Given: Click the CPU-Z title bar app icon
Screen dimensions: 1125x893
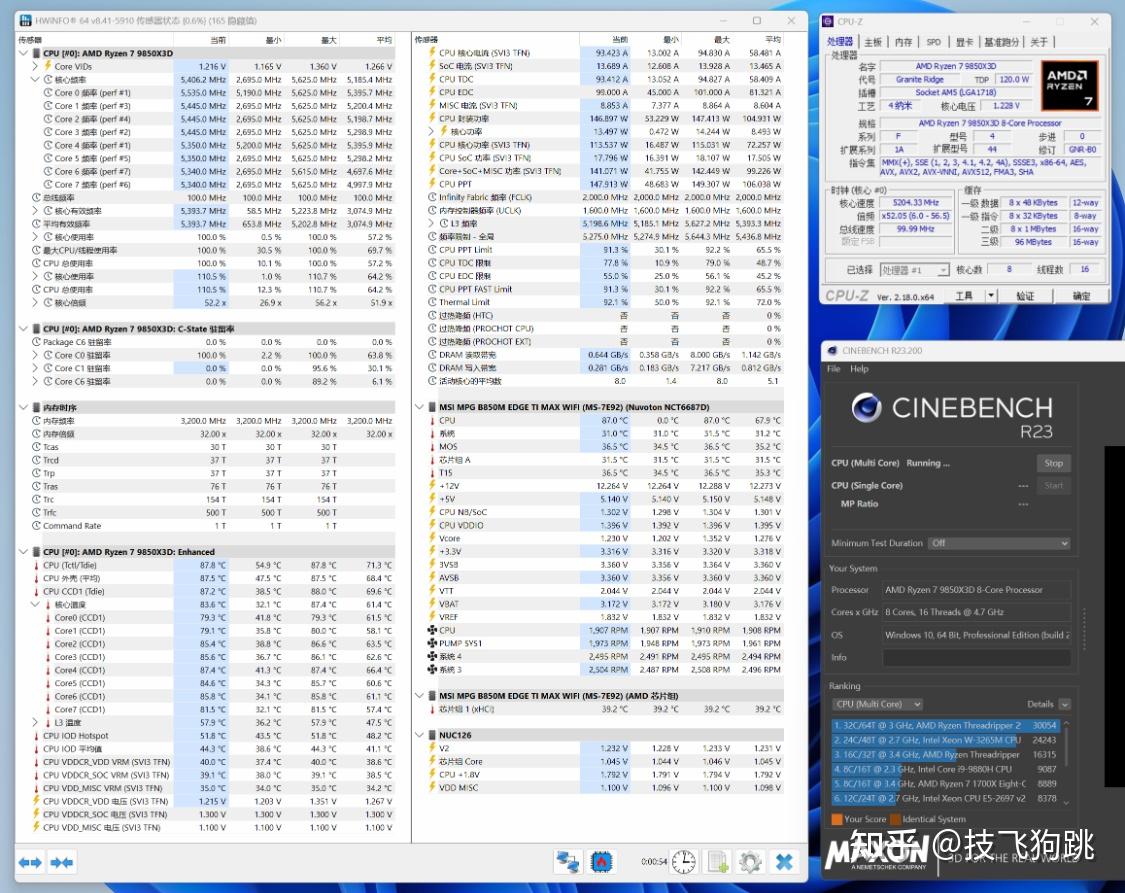Looking at the screenshot, I should tap(828, 22).
